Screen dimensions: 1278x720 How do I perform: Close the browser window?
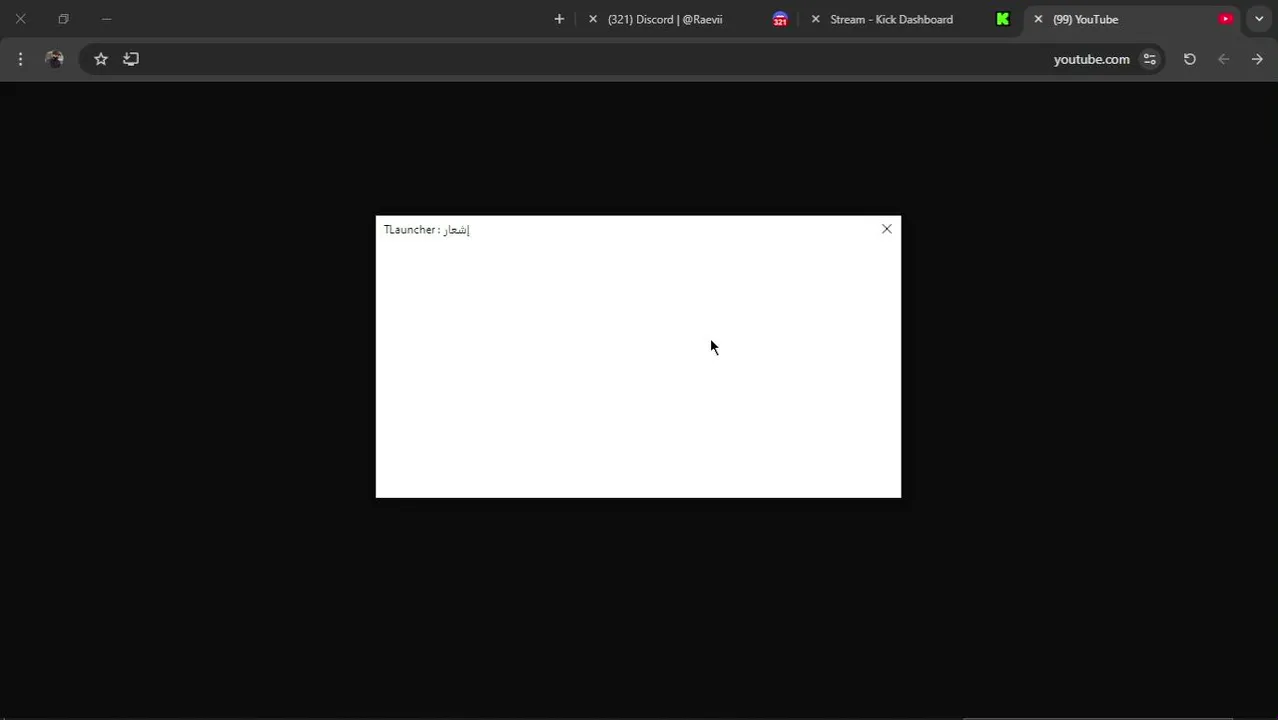point(20,19)
